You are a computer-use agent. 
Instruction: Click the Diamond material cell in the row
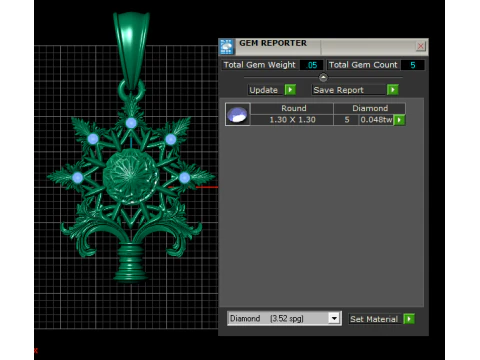tap(370, 108)
